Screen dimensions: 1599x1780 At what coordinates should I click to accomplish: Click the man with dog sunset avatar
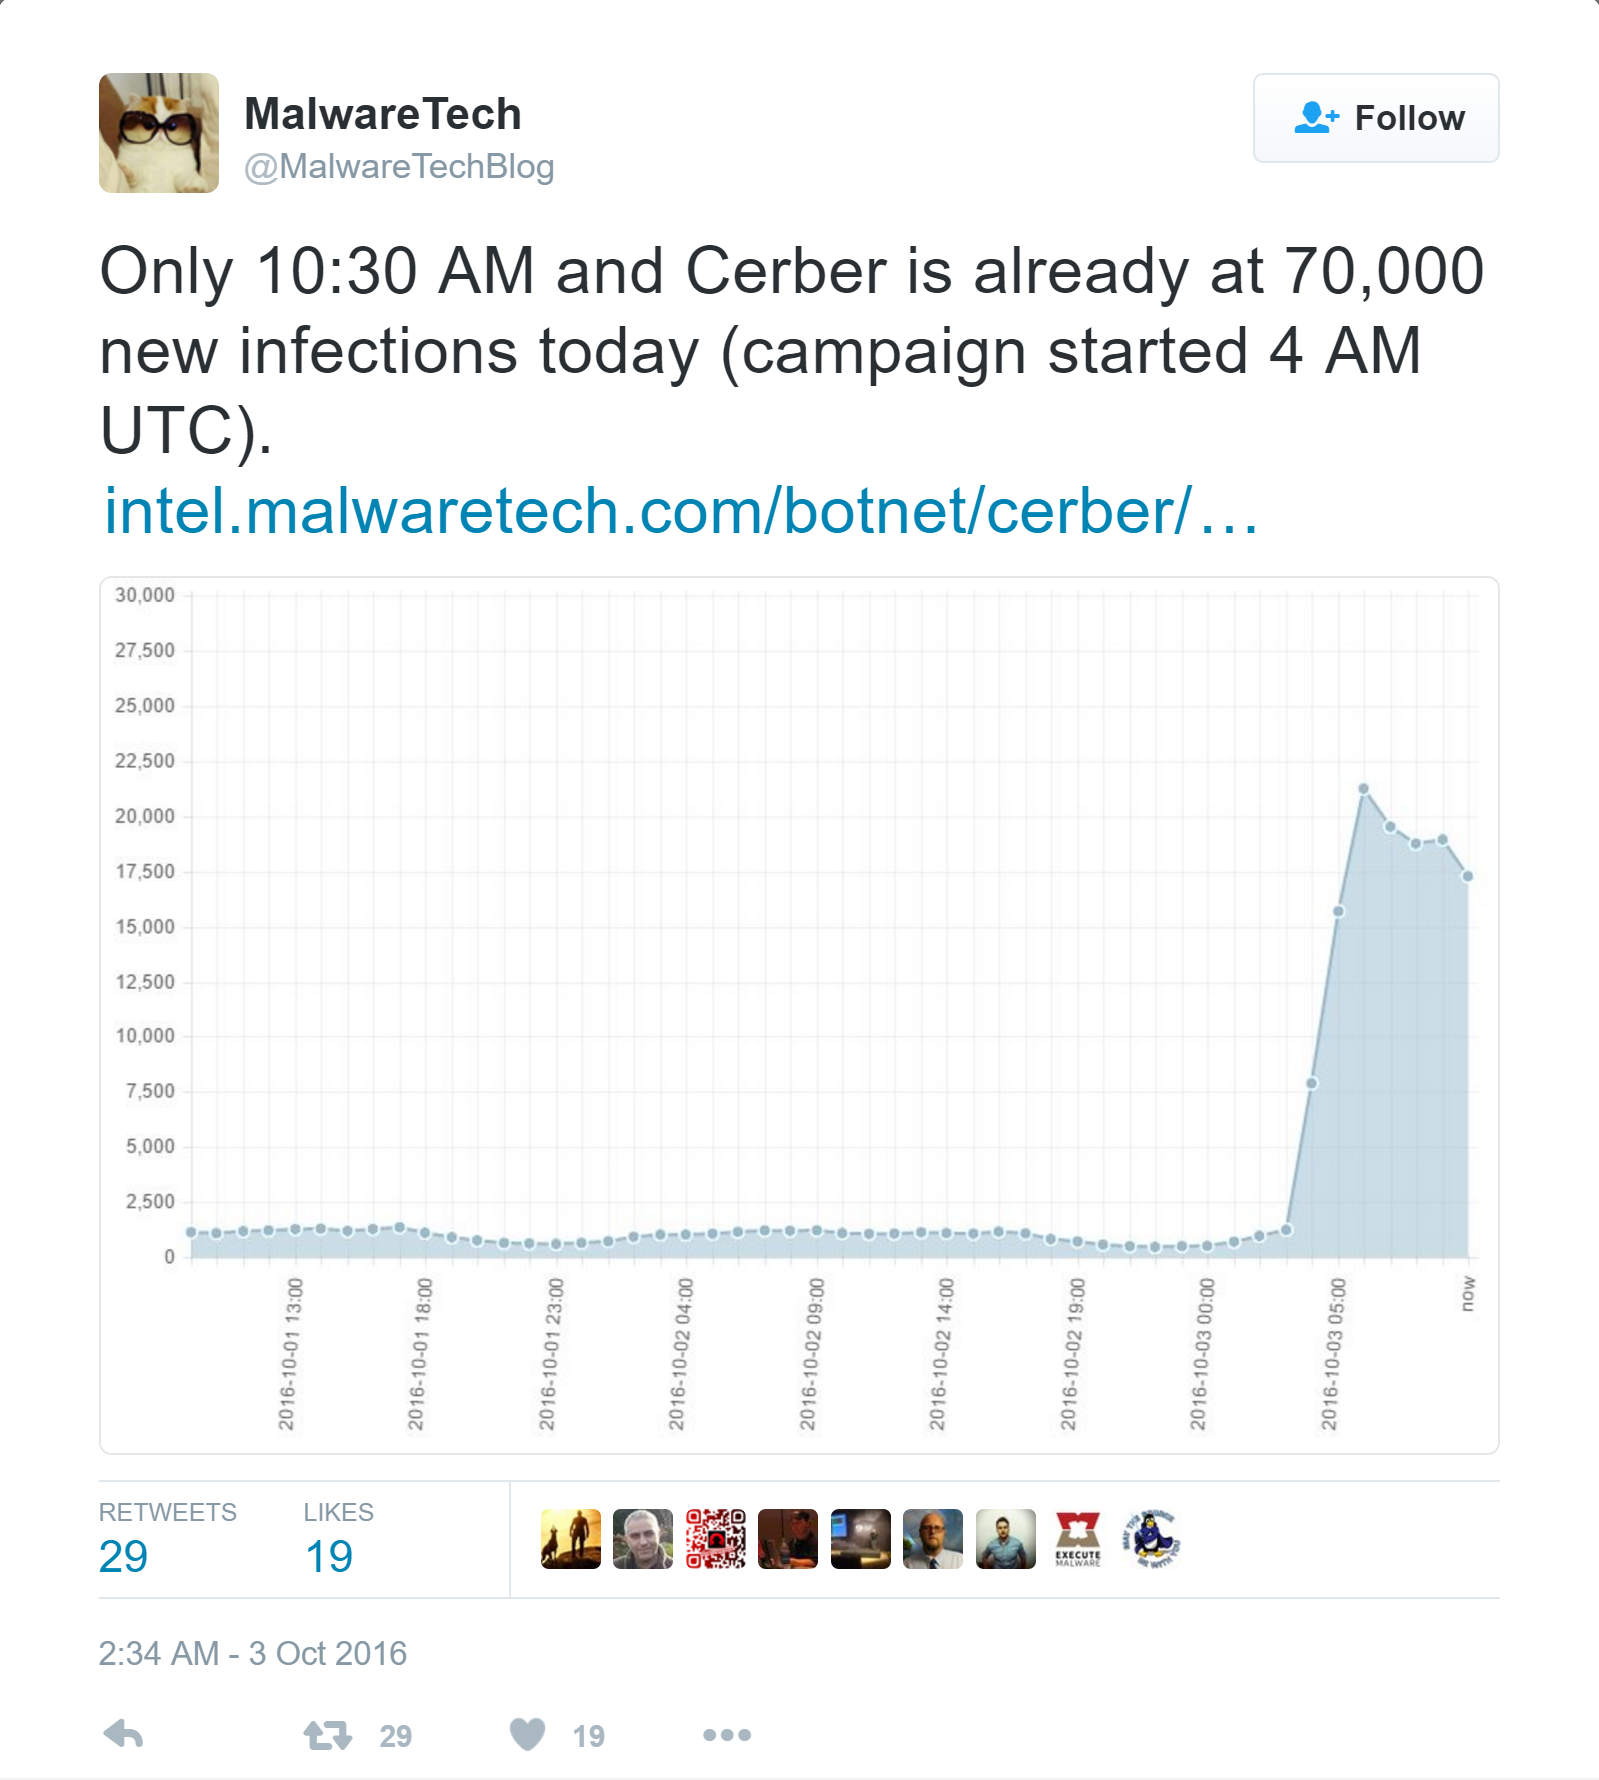(x=570, y=1540)
